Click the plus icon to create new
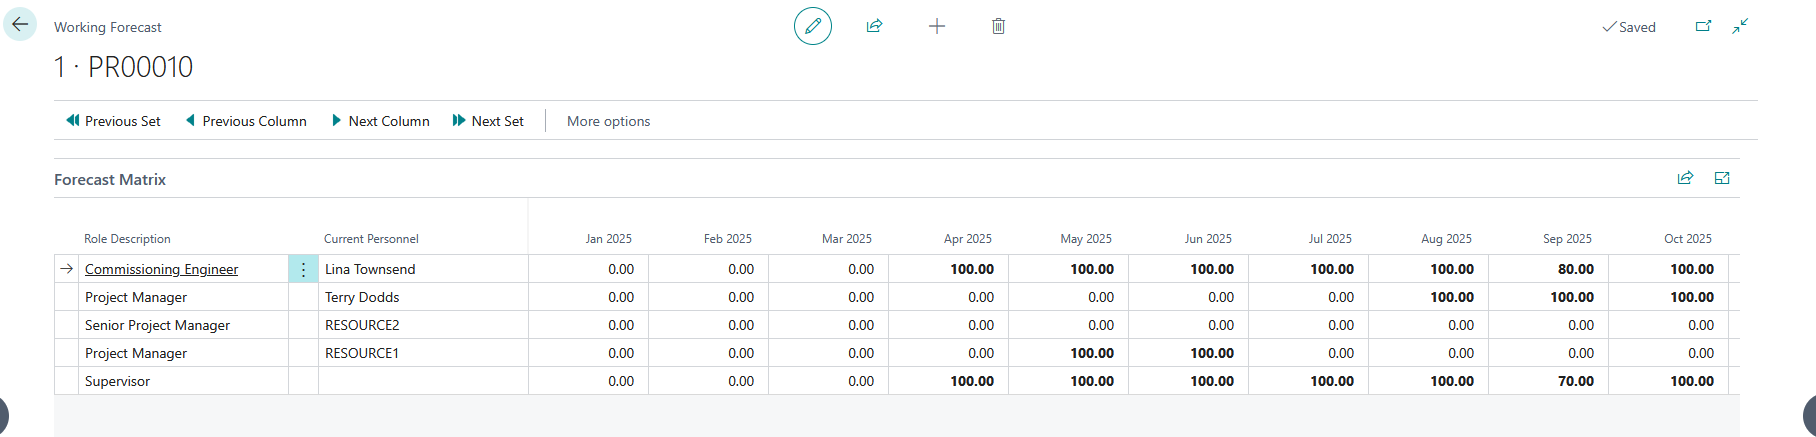This screenshot has height=437, width=1816. click(x=937, y=26)
